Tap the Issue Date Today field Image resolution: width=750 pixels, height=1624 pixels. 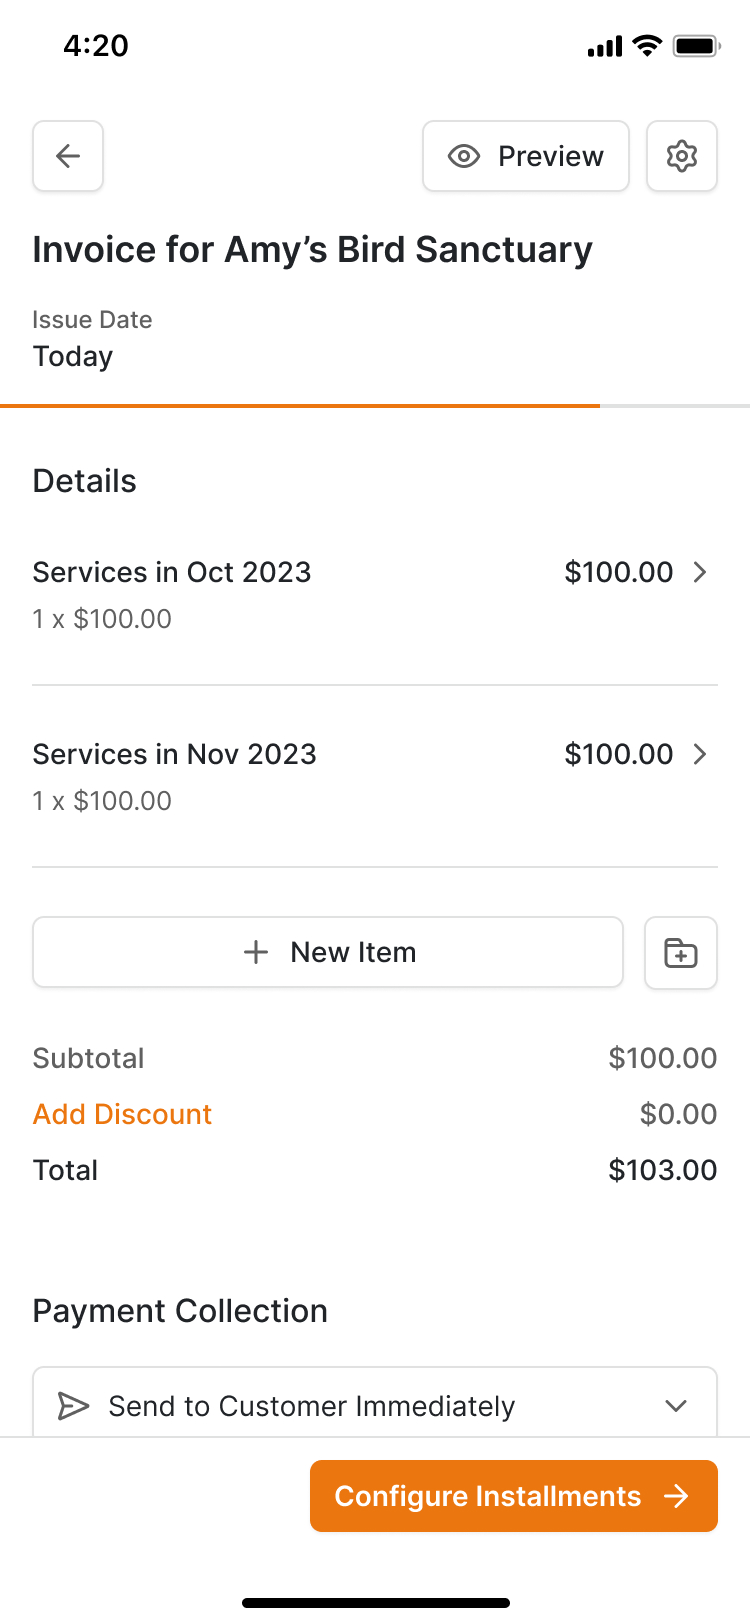tap(73, 356)
